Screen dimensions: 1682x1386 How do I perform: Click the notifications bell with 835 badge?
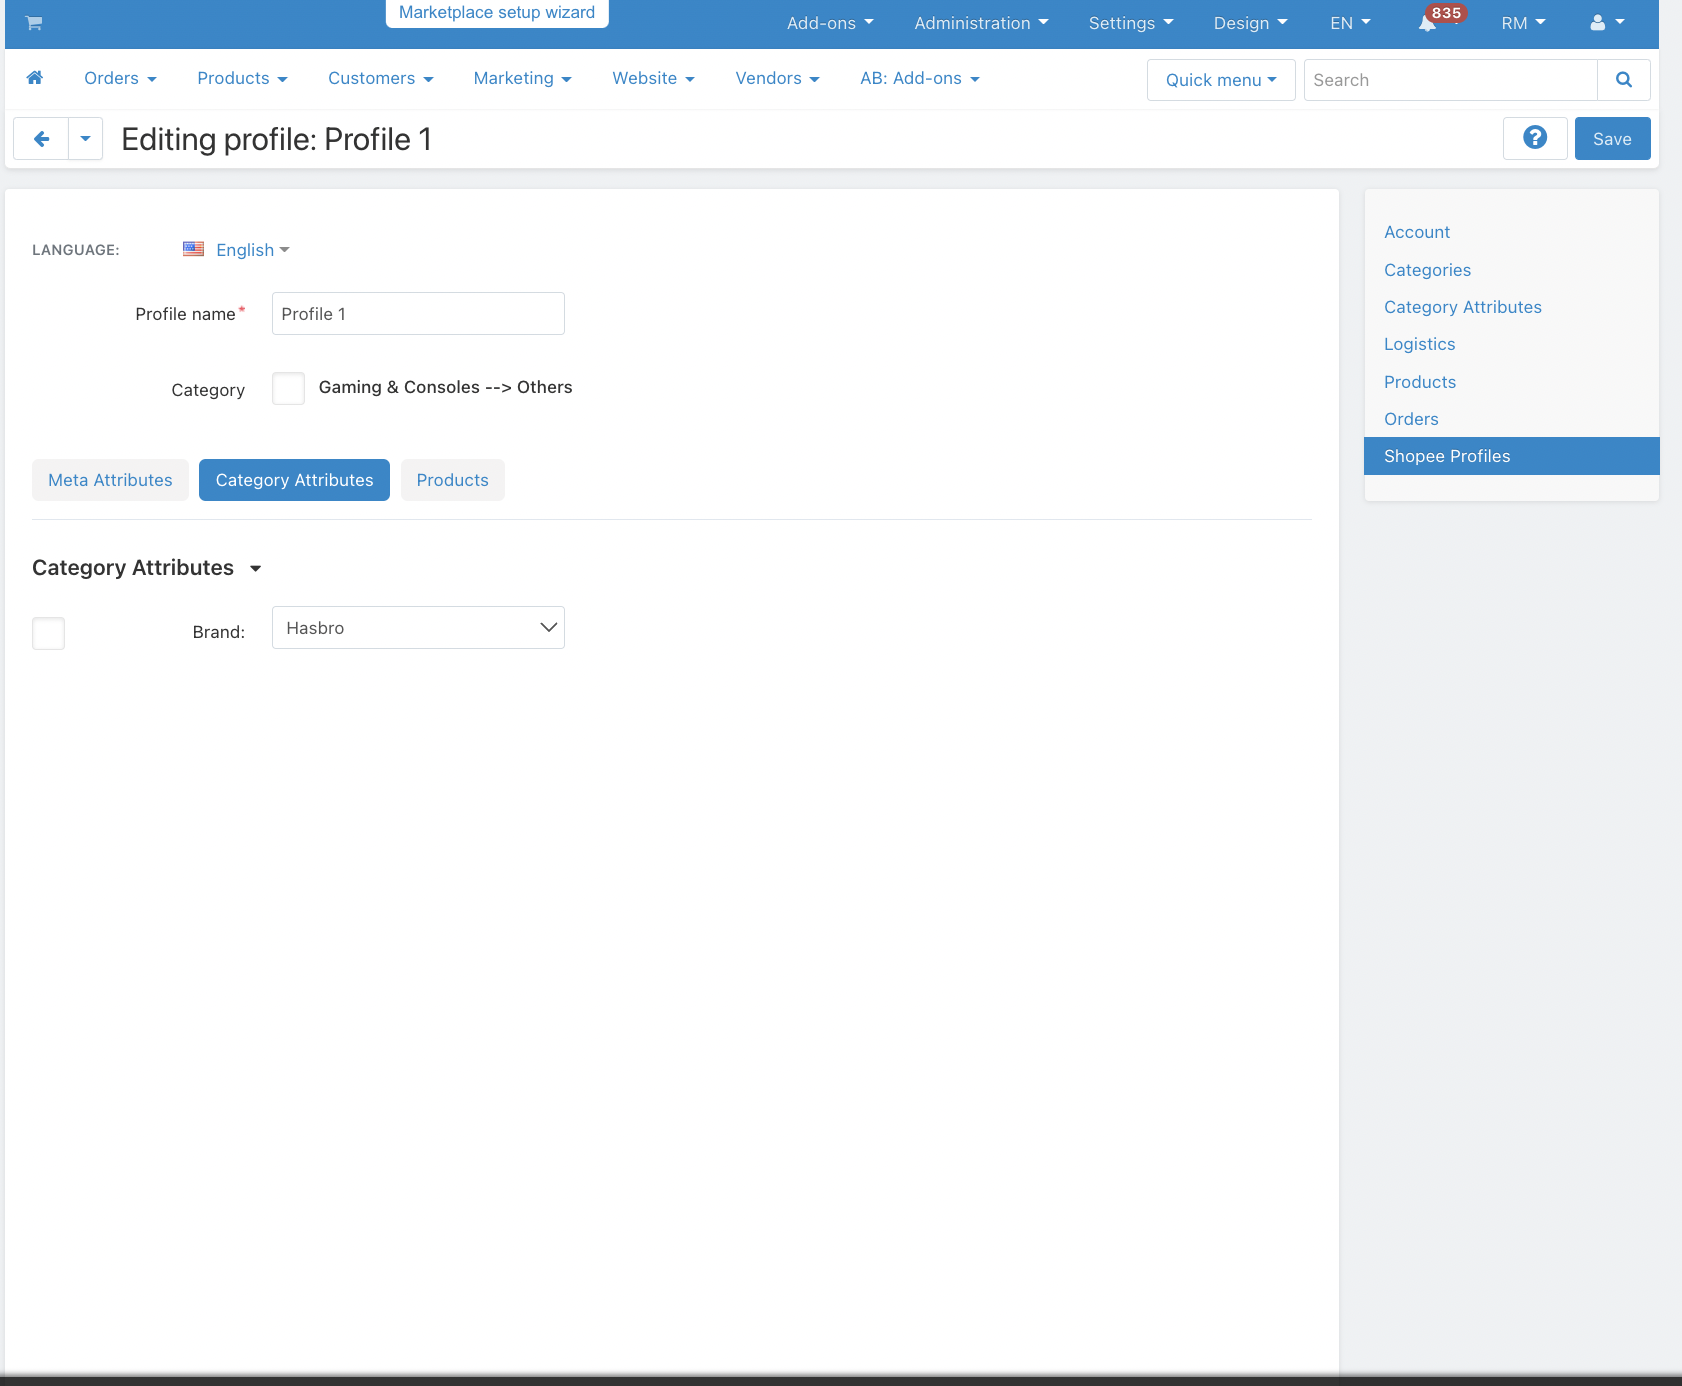1428,23
